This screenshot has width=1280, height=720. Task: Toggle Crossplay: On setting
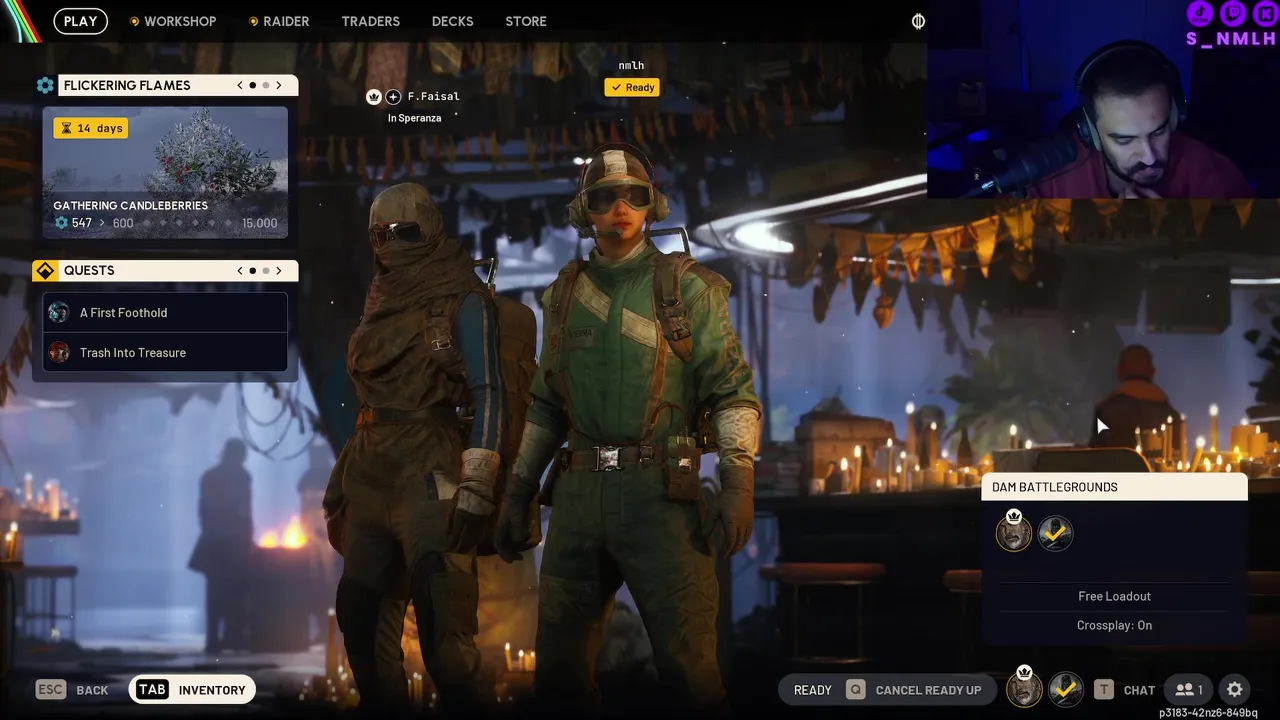(1114, 625)
